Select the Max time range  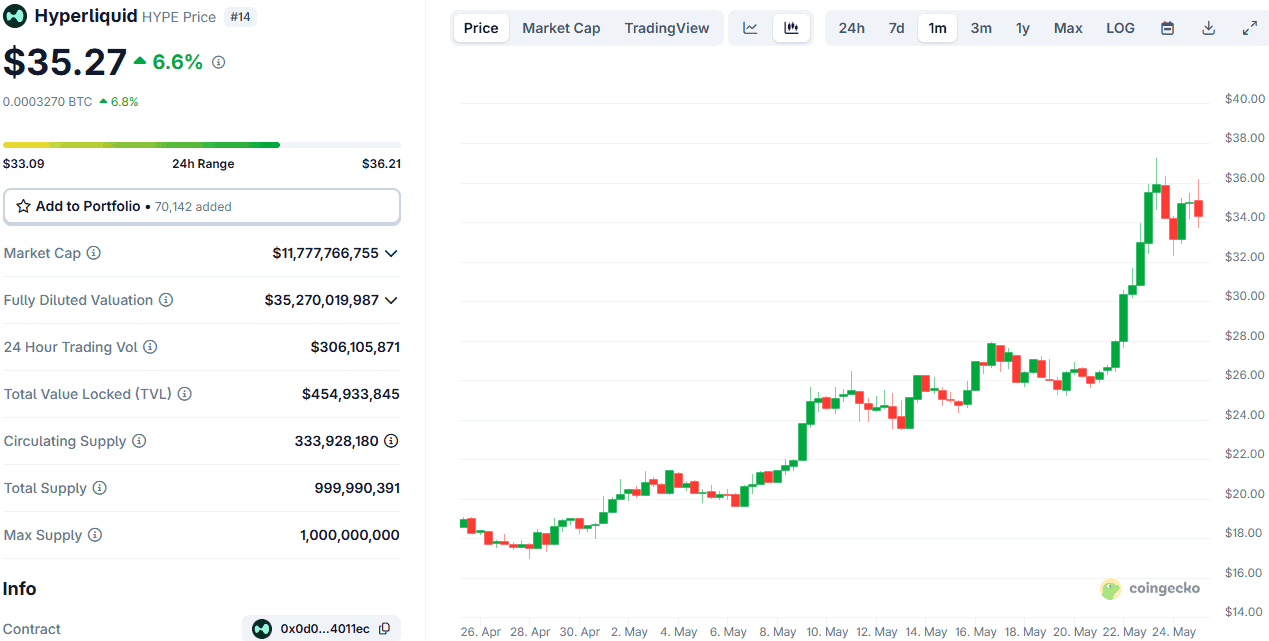pos(1067,28)
